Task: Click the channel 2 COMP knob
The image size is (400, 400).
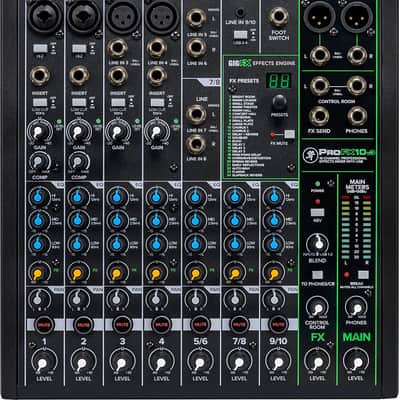Action: click(78, 162)
